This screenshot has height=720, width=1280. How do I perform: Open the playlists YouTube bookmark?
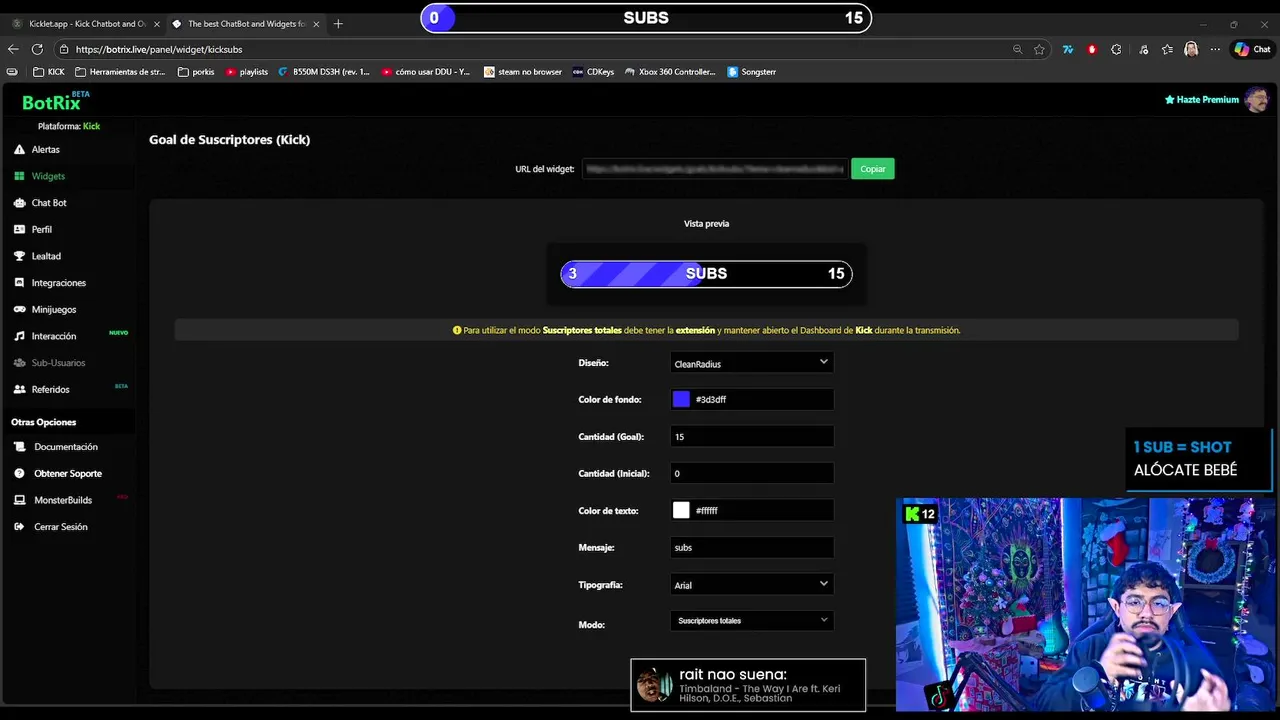247,72
